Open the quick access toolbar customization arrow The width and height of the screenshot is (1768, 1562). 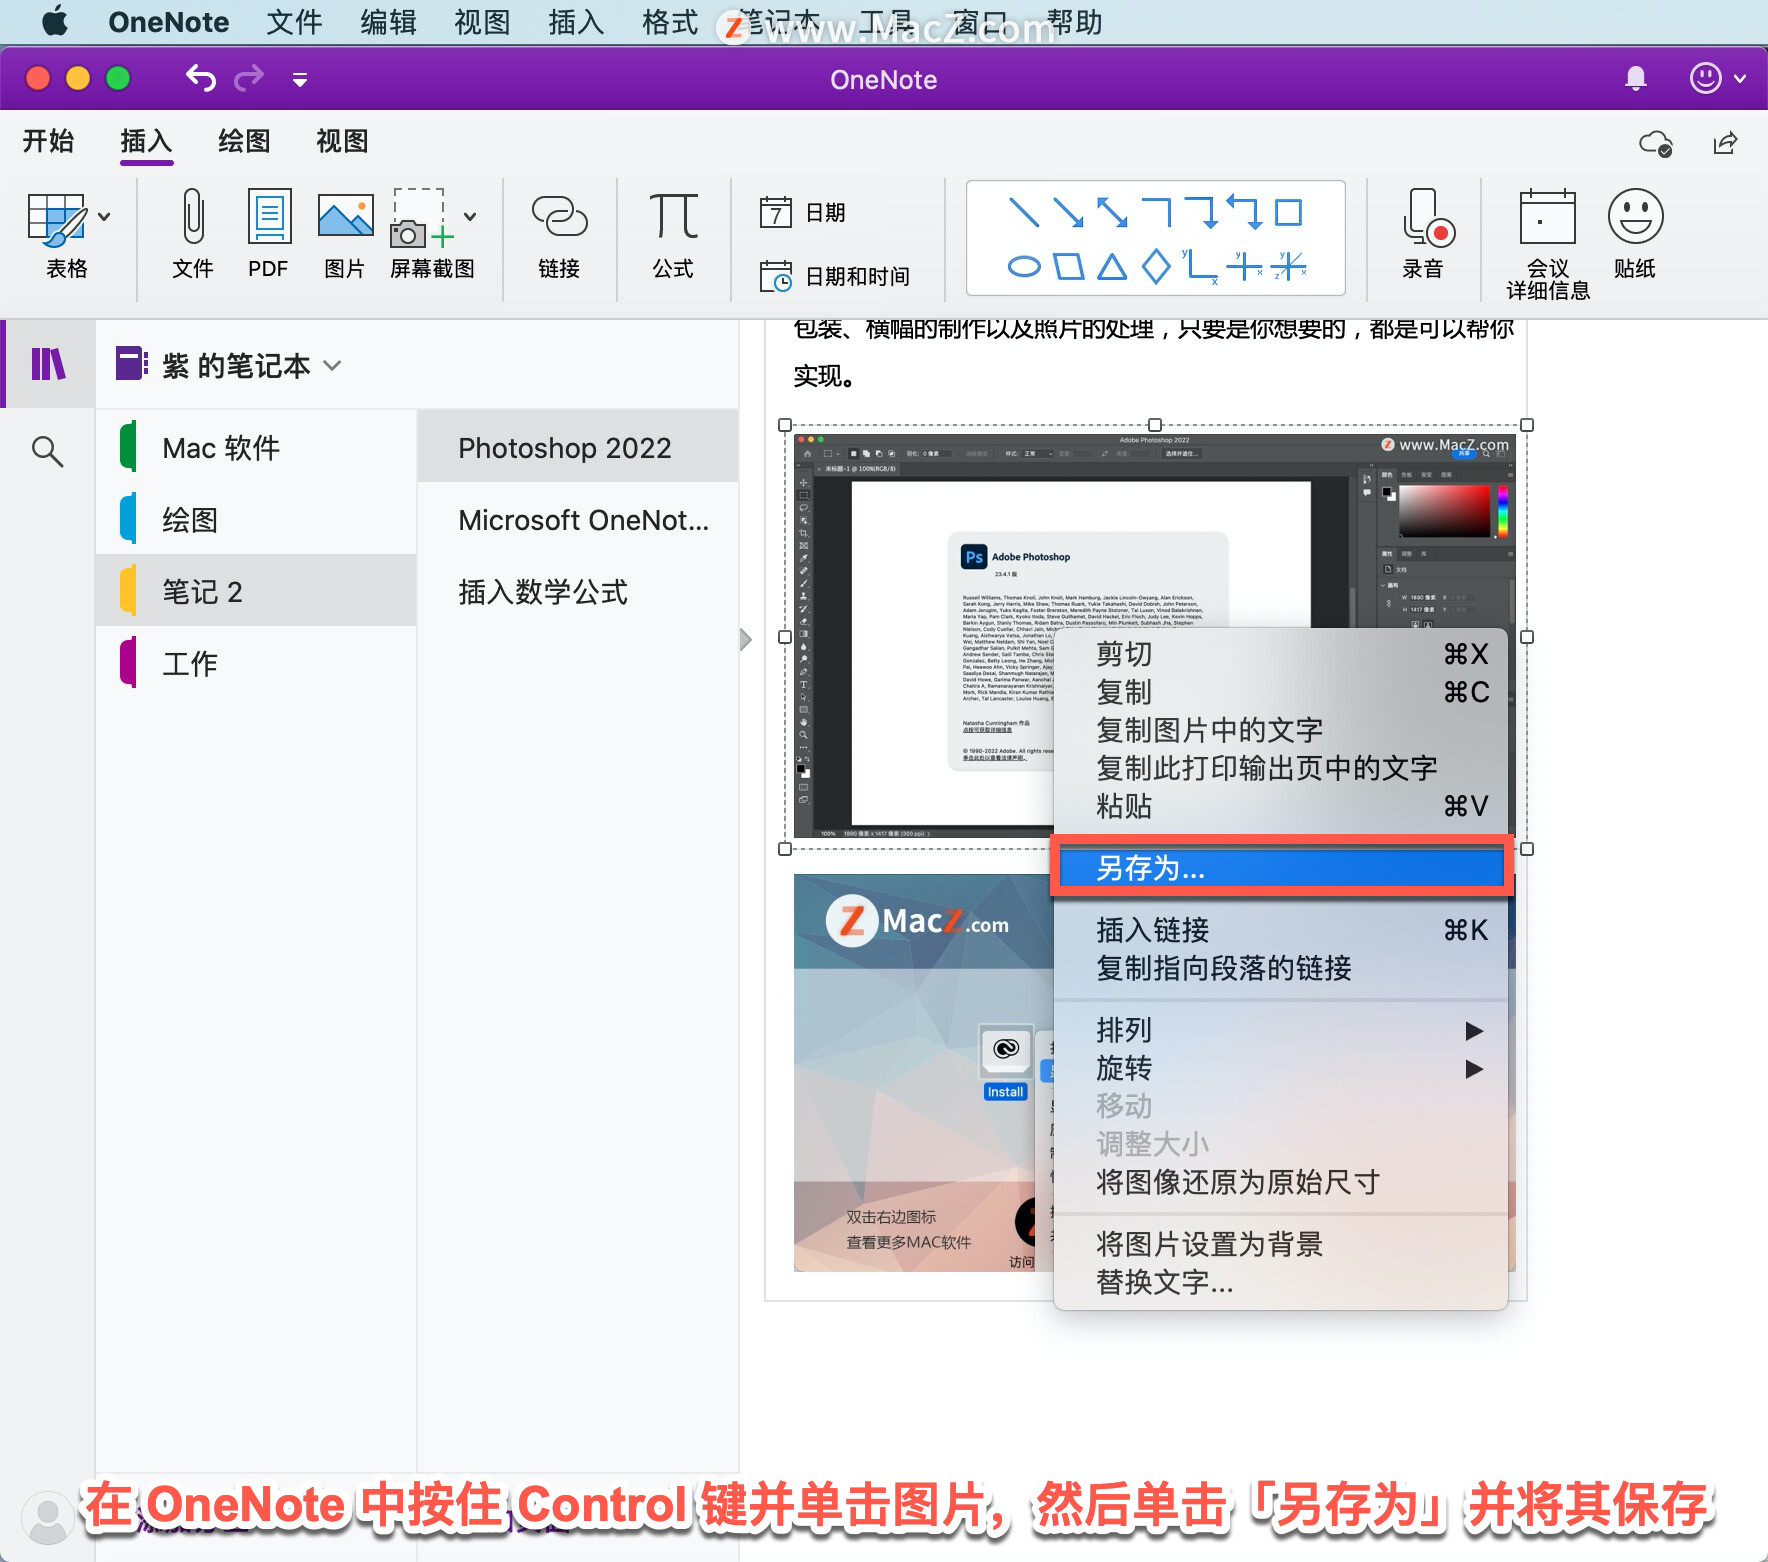click(299, 79)
